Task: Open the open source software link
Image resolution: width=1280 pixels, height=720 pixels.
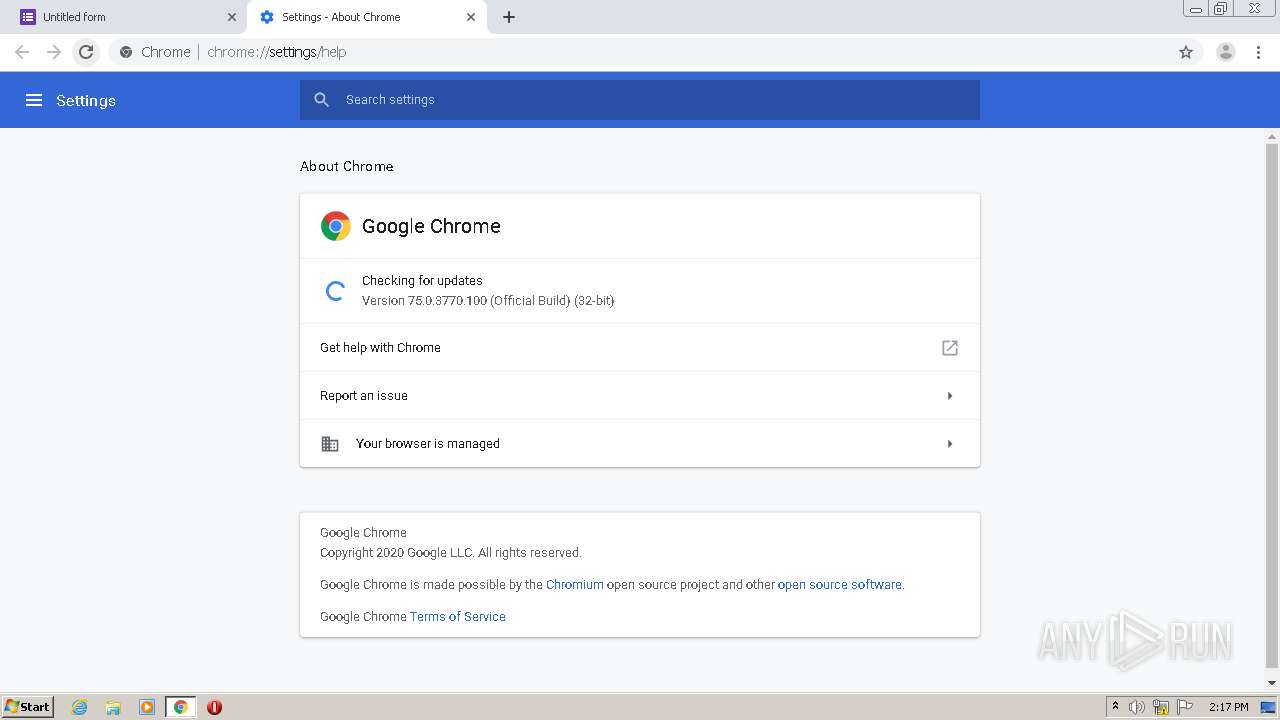Action: pos(840,585)
